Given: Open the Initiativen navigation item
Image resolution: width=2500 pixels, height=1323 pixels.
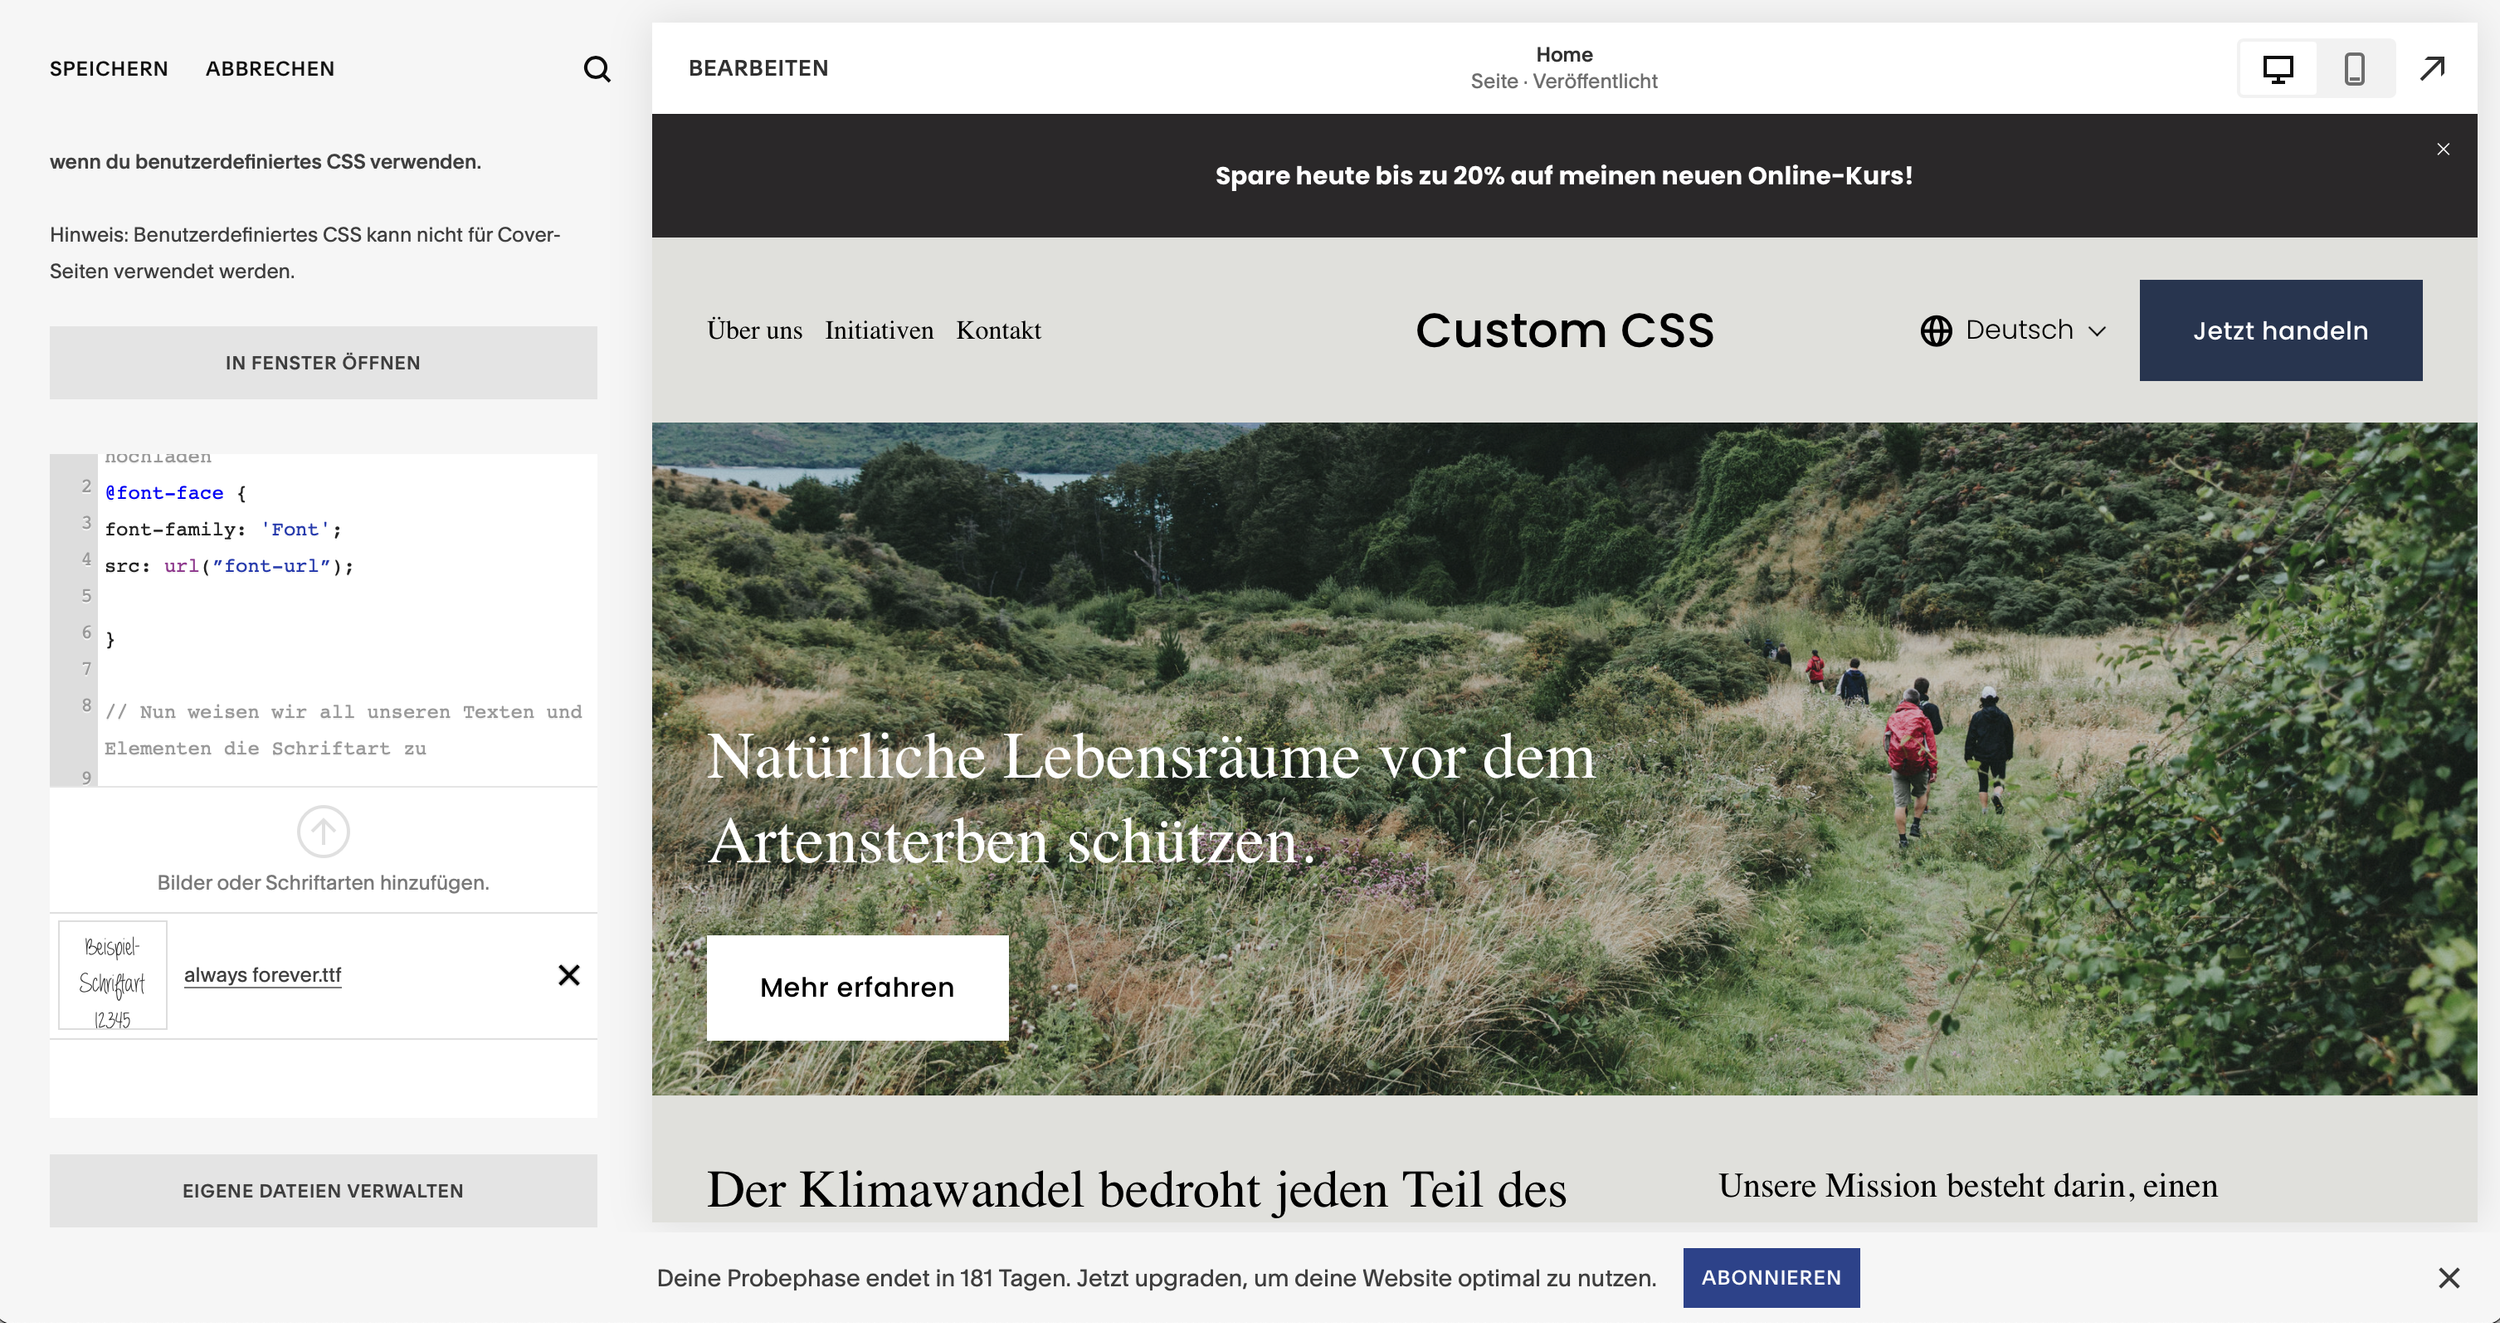Looking at the screenshot, I should (x=879, y=331).
